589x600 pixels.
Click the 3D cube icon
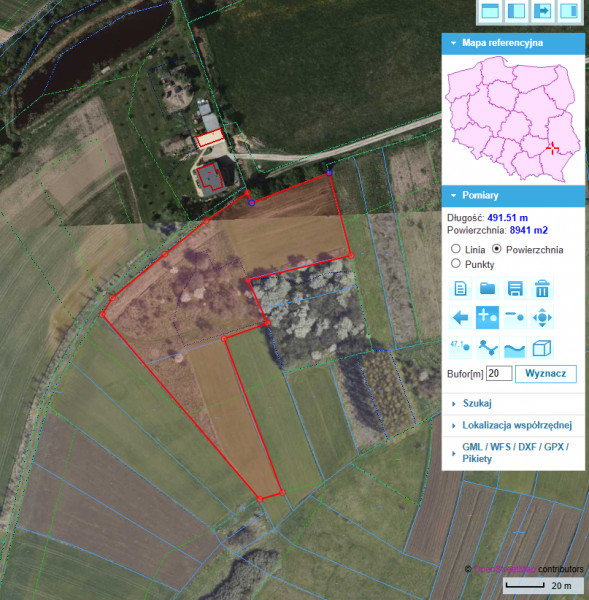[x=542, y=347]
